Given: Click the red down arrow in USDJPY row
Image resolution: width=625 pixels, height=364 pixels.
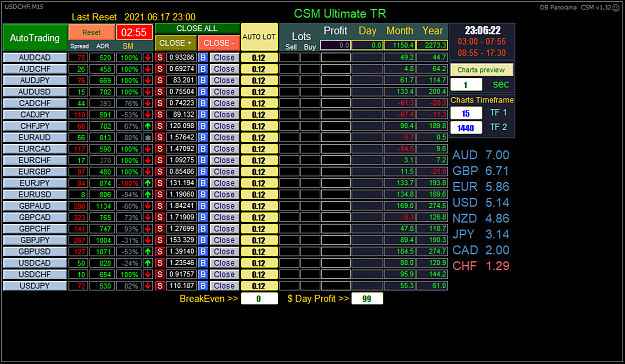Looking at the screenshot, I should coord(148,286).
